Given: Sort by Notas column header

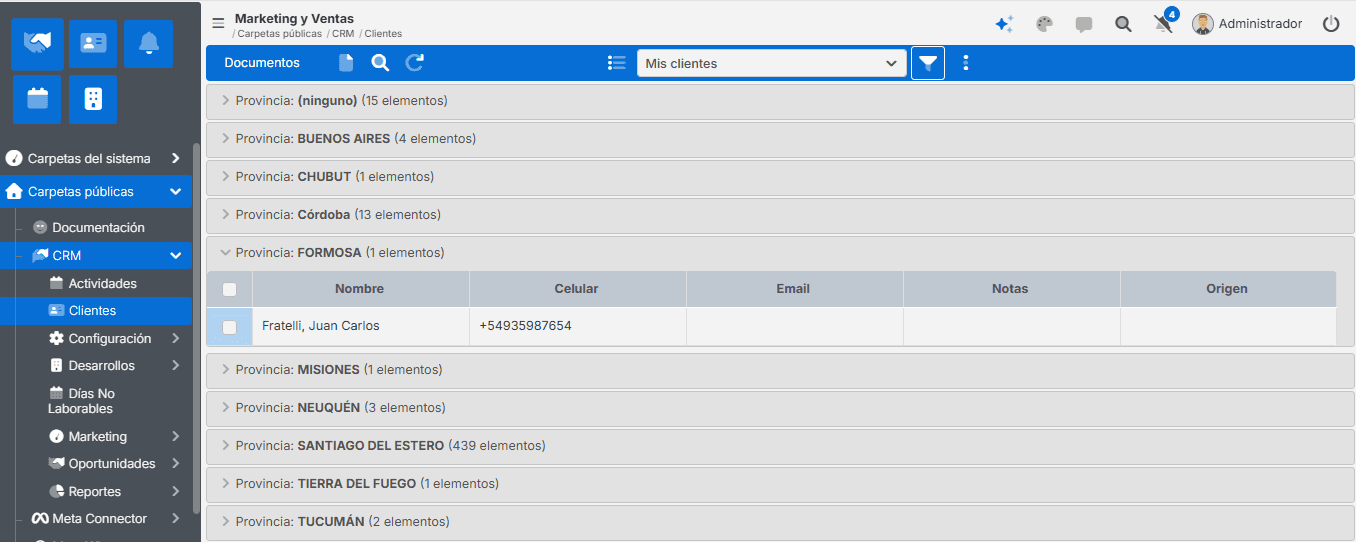Looking at the screenshot, I should coord(1011,289).
